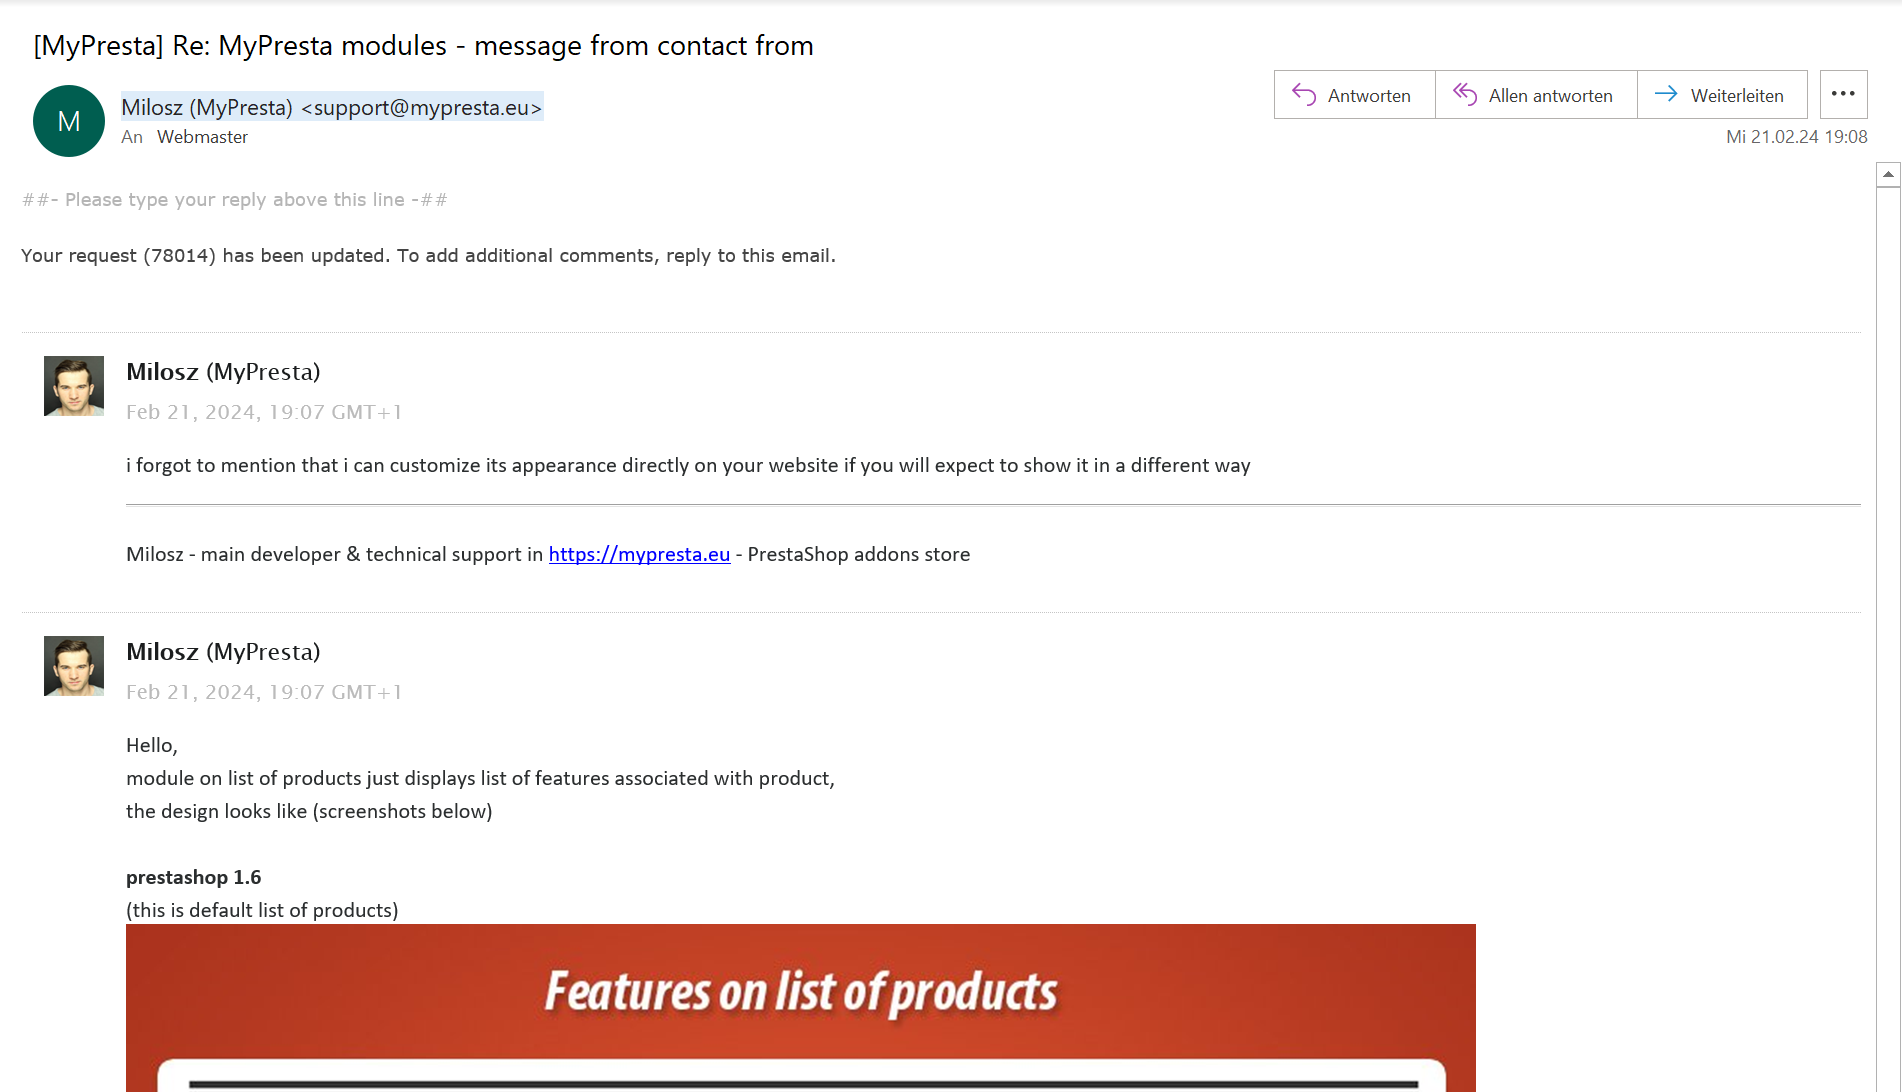Select the sender address support@mypresta.eu
Screen dimensions: 1902x1092
pos(421,108)
